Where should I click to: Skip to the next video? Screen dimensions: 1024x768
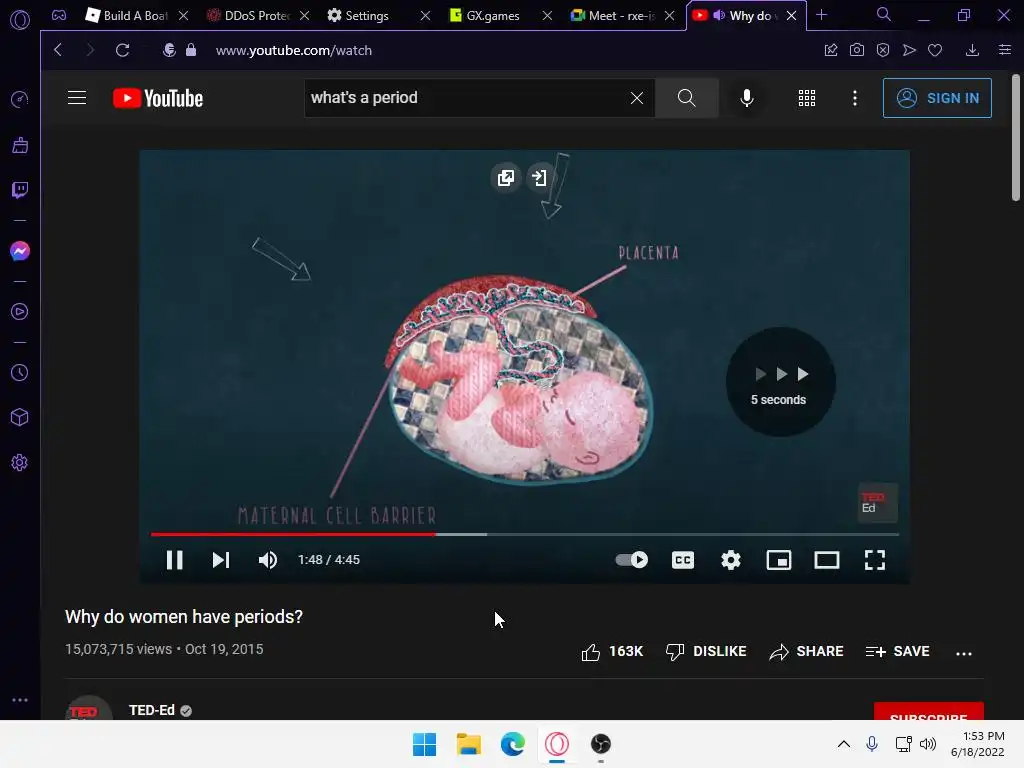[221, 560]
